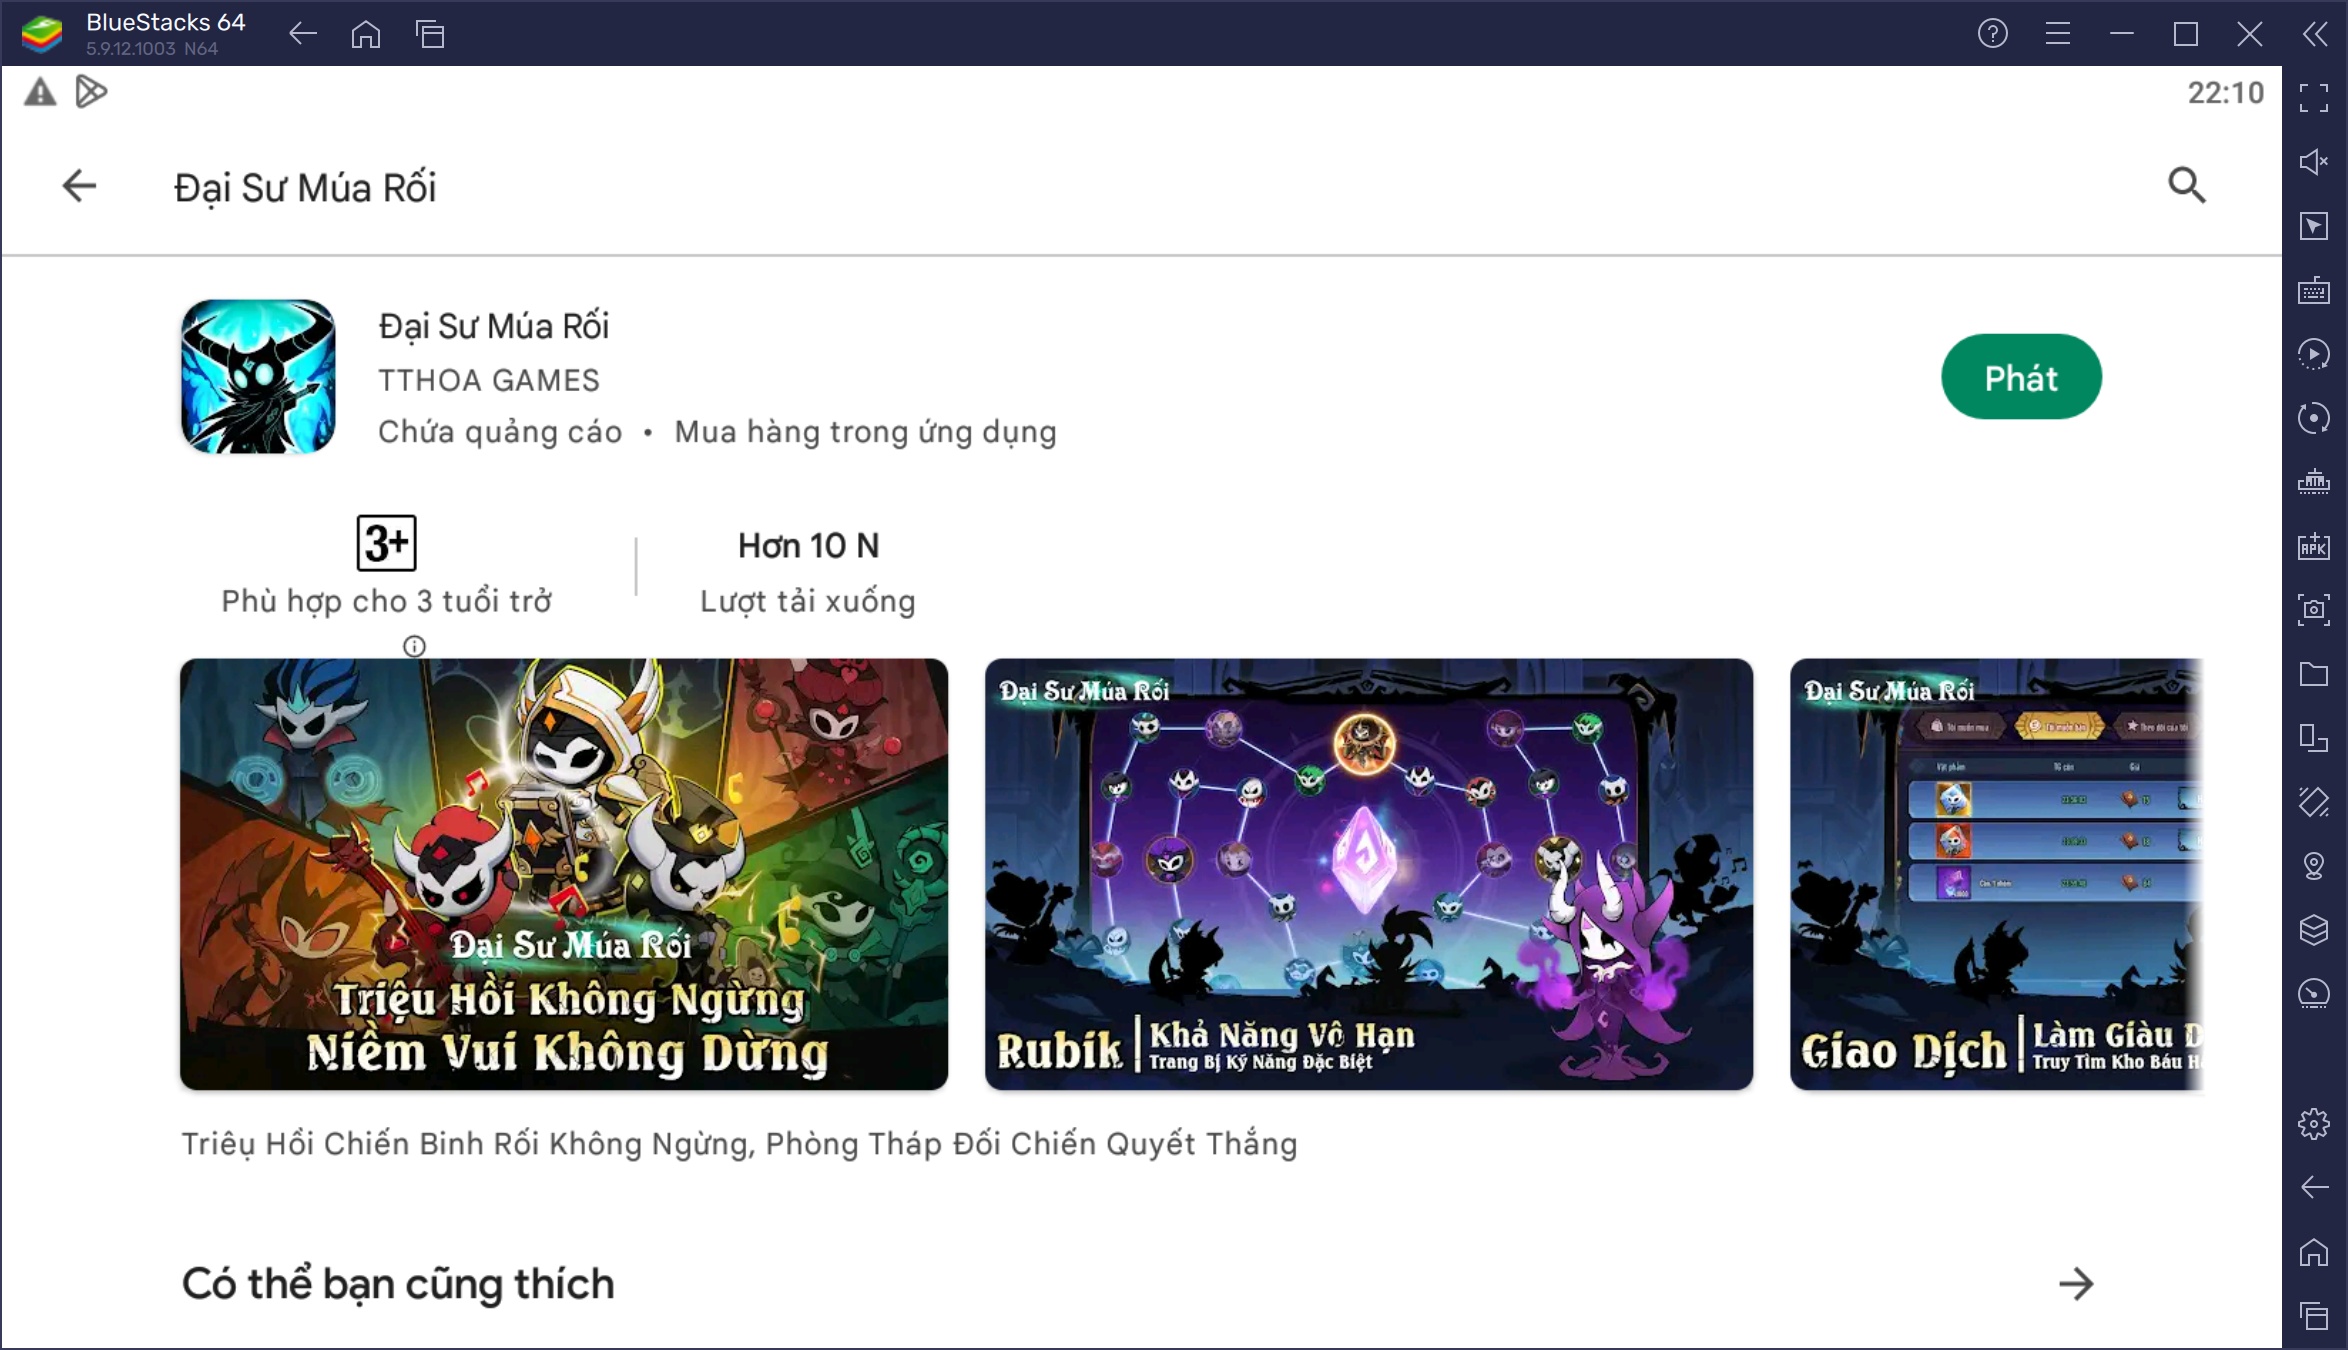The height and width of the screenshot is (1350, 2348).
Task: Click the 22:10 clock
Action: point(2225,93)
